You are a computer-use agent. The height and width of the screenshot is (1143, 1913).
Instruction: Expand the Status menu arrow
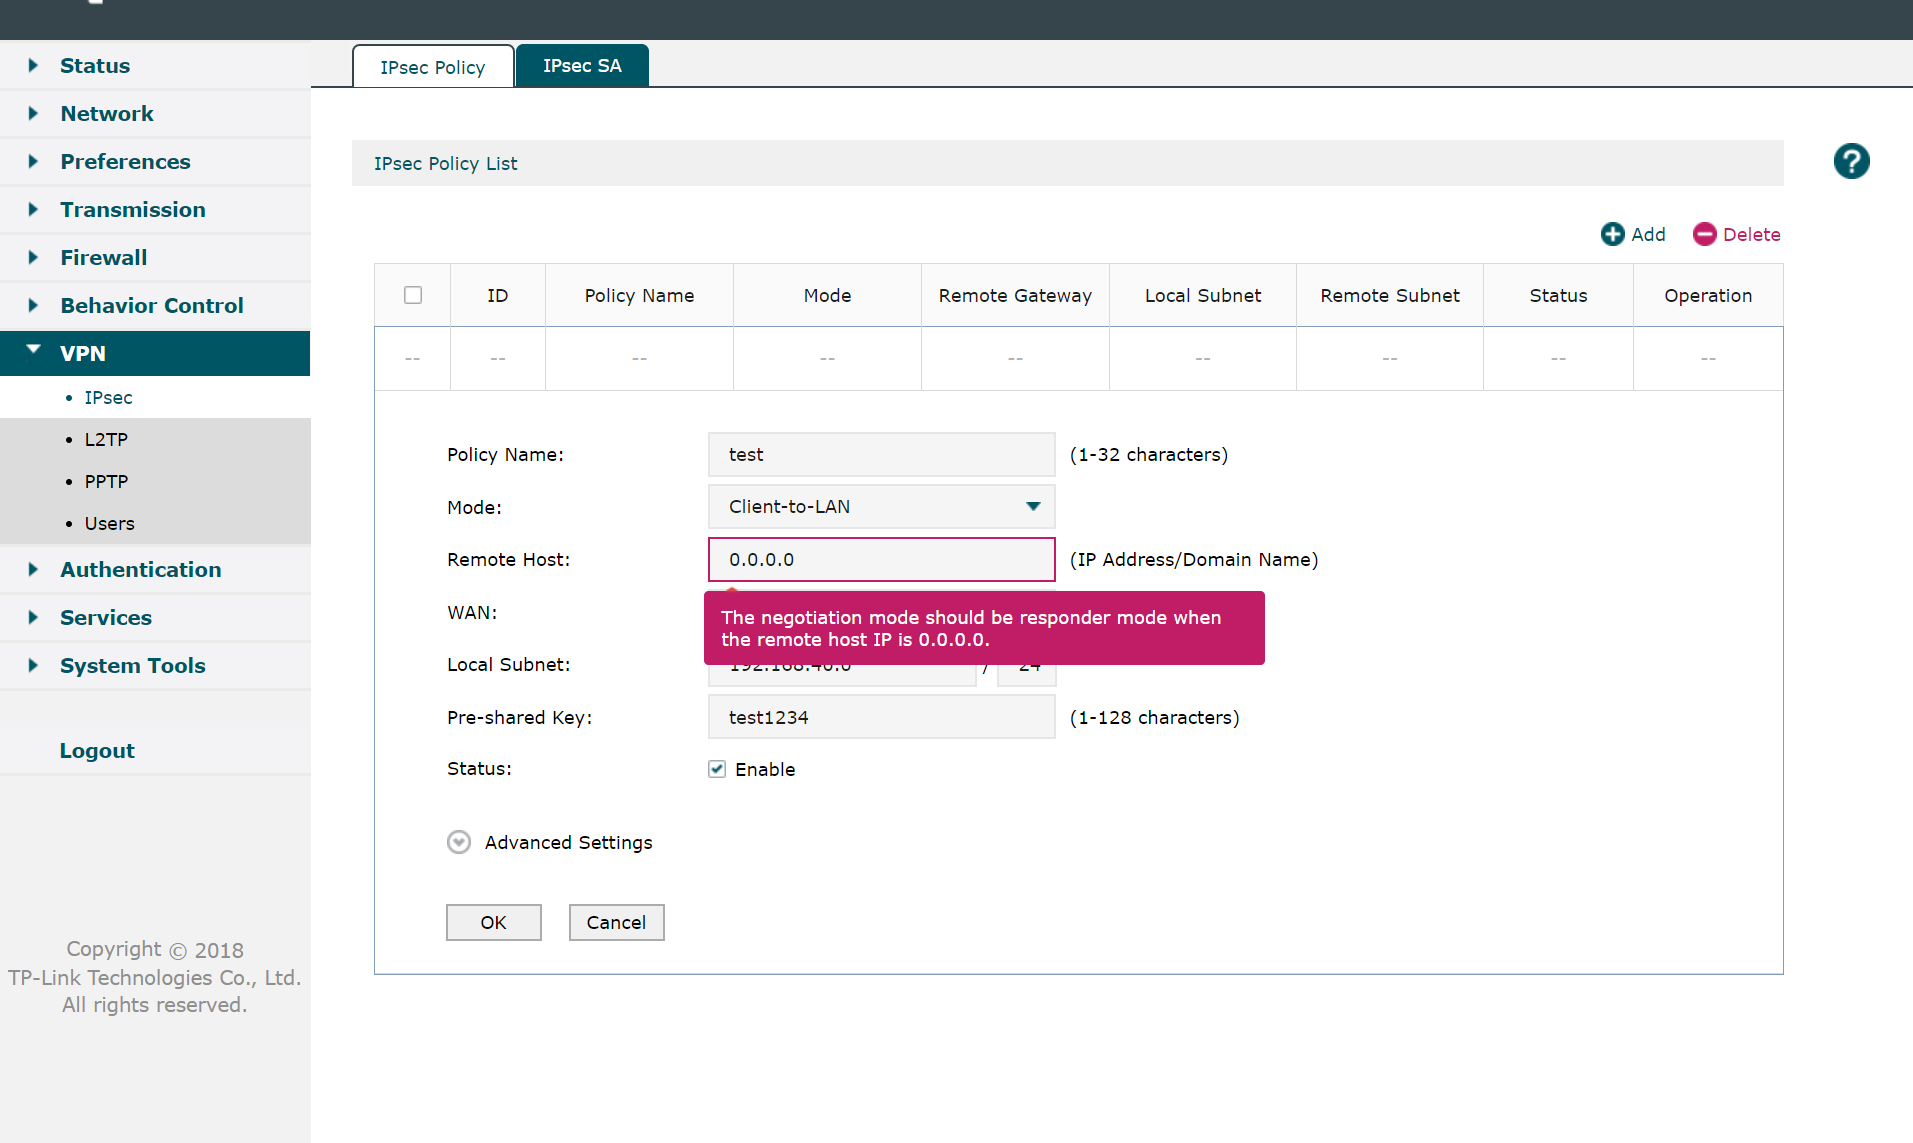(x=33, y=65)
